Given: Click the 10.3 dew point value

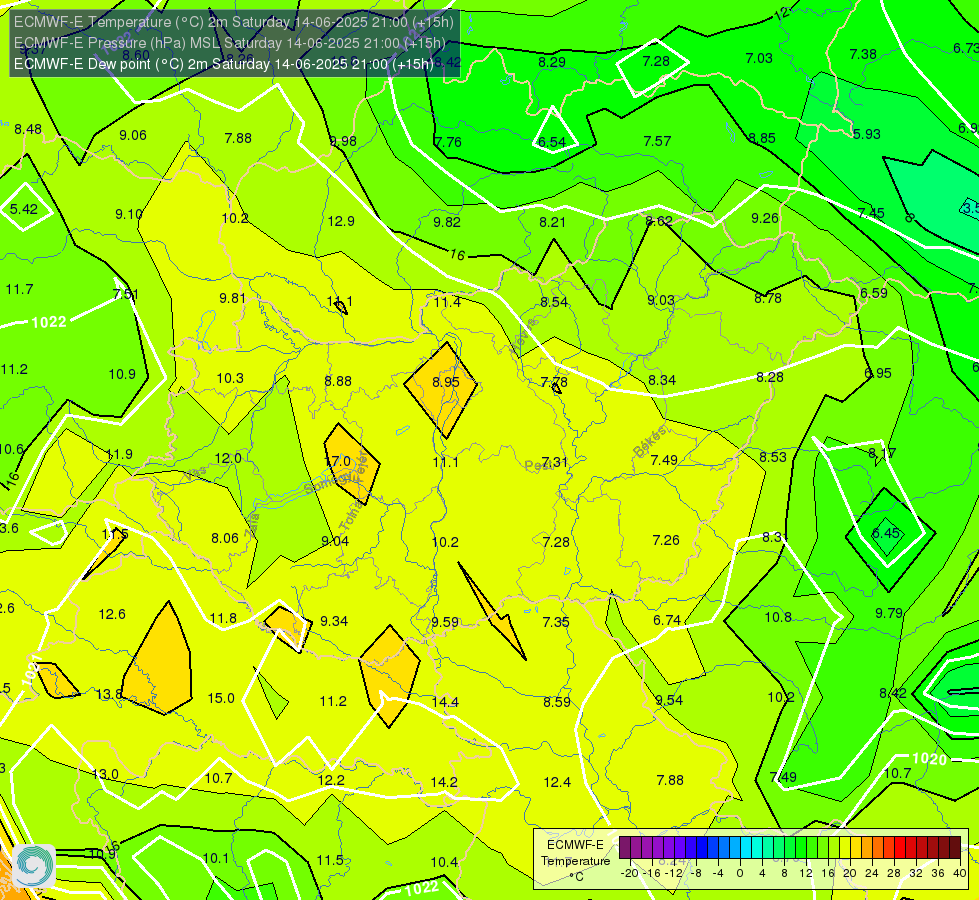Looking at the screenshot, I should pyautogui.click(x=230, y=378).
